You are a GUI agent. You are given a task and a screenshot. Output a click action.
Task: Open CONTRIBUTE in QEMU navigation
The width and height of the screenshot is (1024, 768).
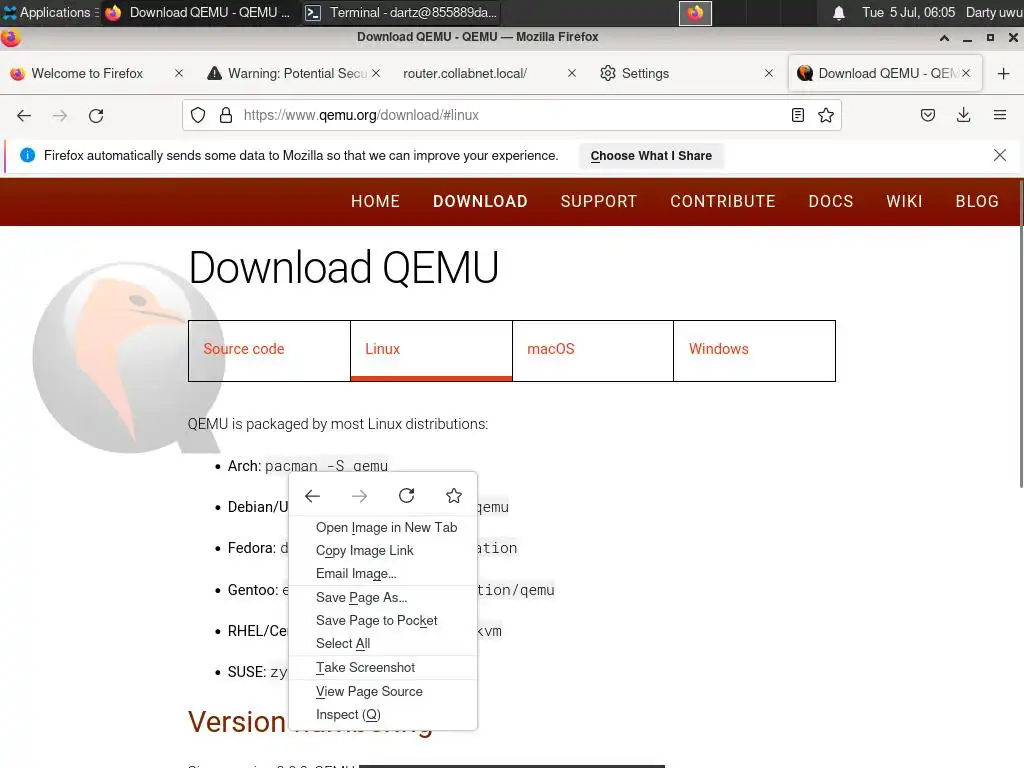(x=723, y=202)
